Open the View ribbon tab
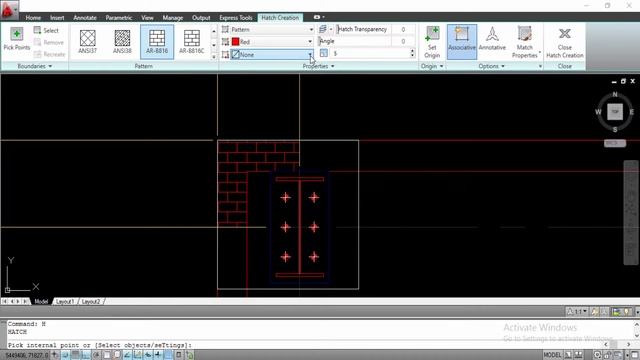This screenshot has width=640, height=360. click(147, 18)
